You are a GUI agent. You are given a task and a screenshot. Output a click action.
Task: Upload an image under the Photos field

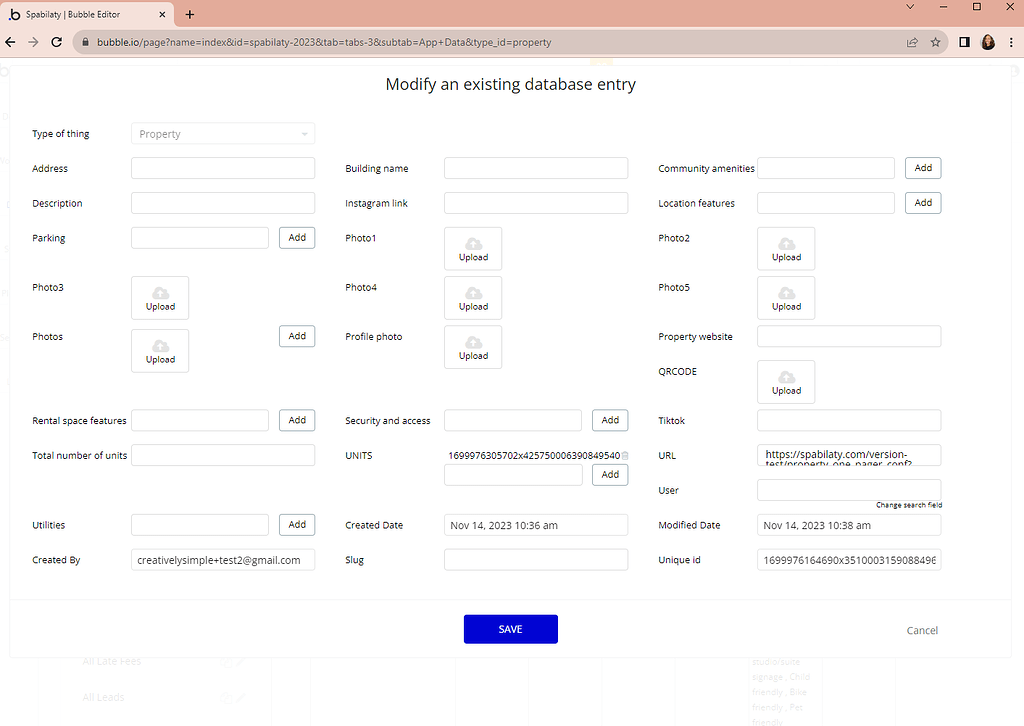tap(159, 350)
